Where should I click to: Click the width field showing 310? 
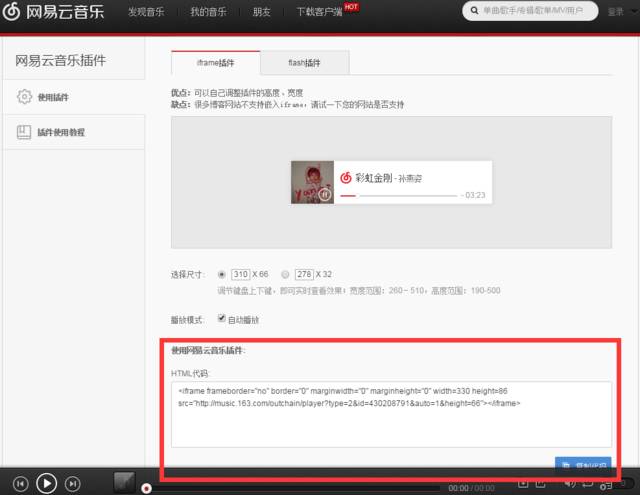(241, 274)
